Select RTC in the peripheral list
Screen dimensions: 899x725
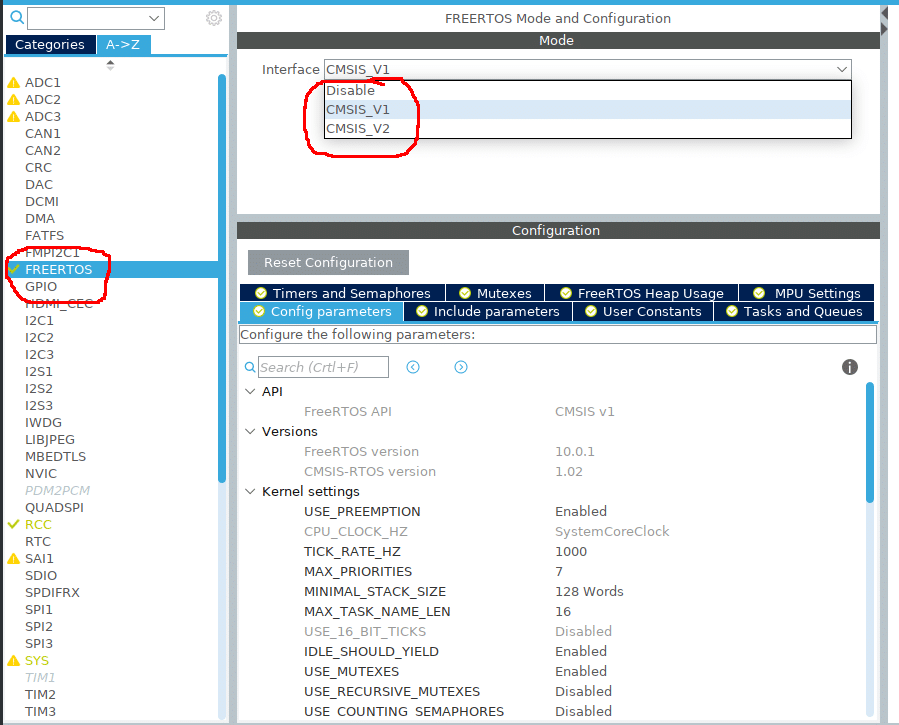pyautogui.click(x=38, y=542)
